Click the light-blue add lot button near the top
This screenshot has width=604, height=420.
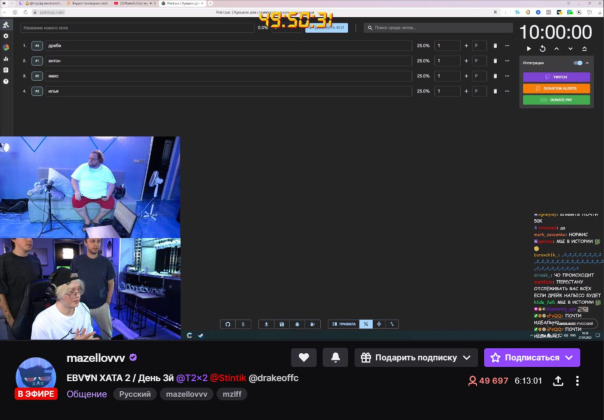click(327, 28)
